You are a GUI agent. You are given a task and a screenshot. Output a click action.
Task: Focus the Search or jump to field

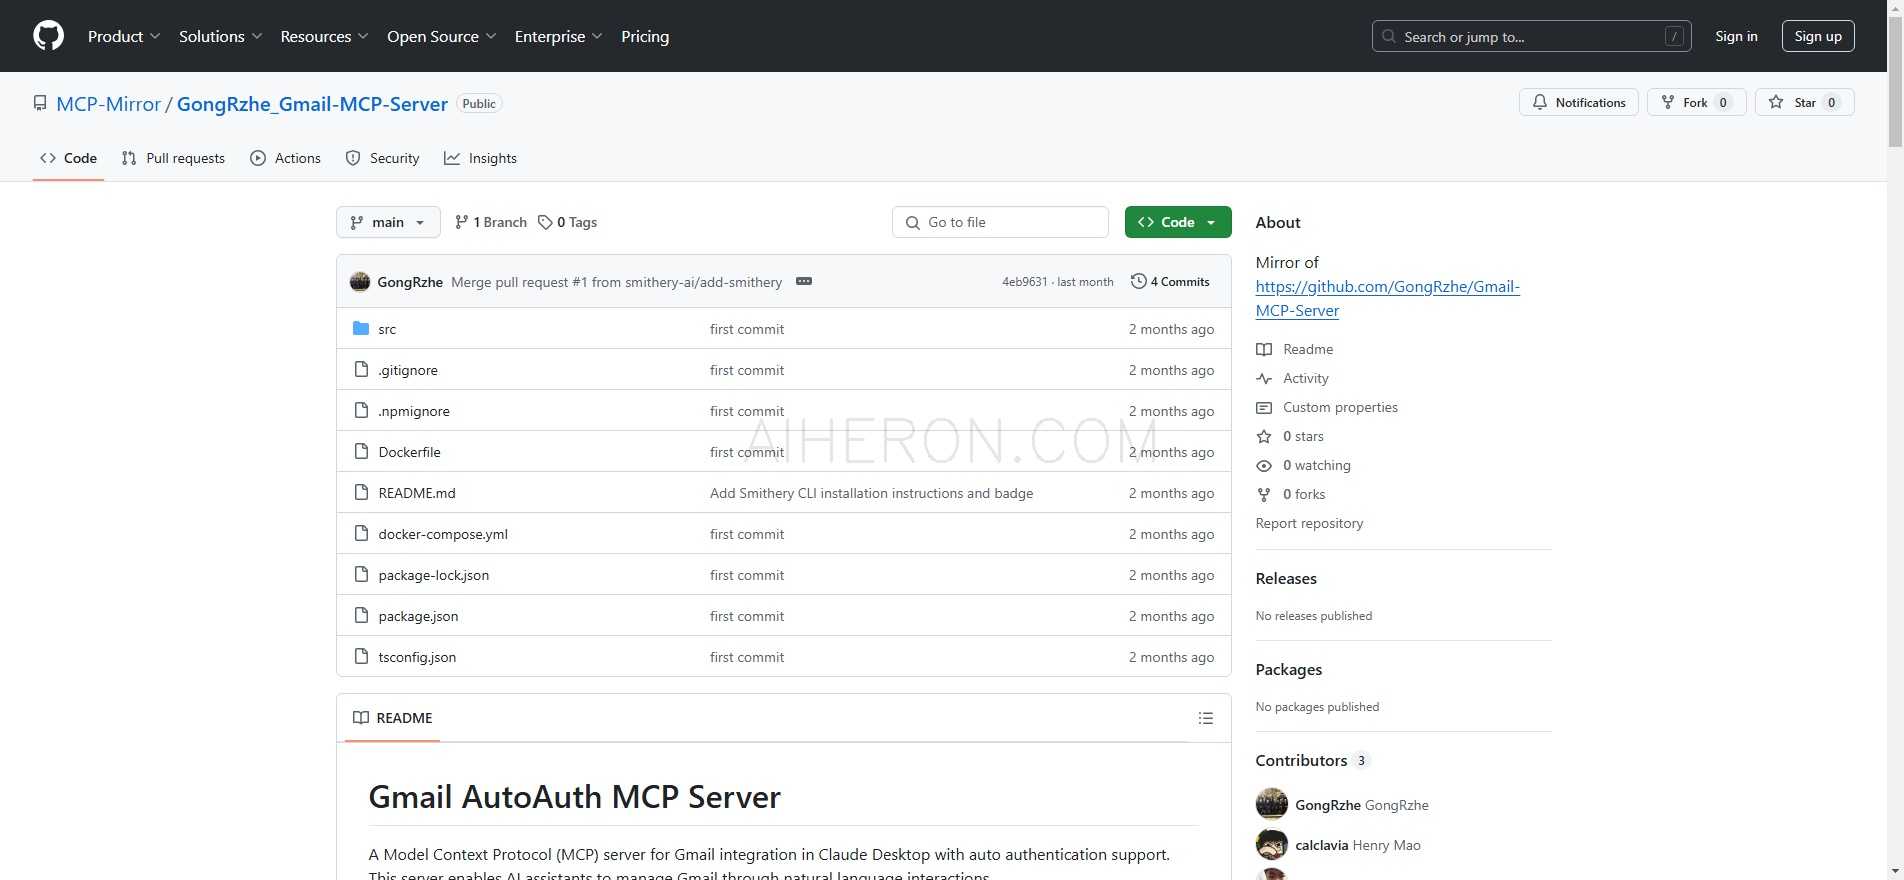(x=1532, y=36)
